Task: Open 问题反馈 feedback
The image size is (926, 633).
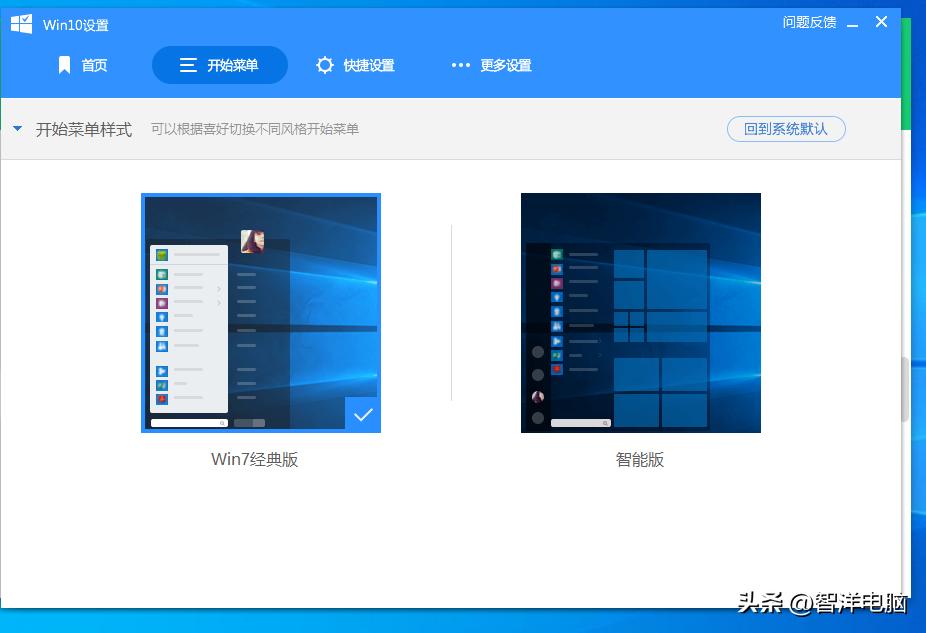Action: [809, 22]
